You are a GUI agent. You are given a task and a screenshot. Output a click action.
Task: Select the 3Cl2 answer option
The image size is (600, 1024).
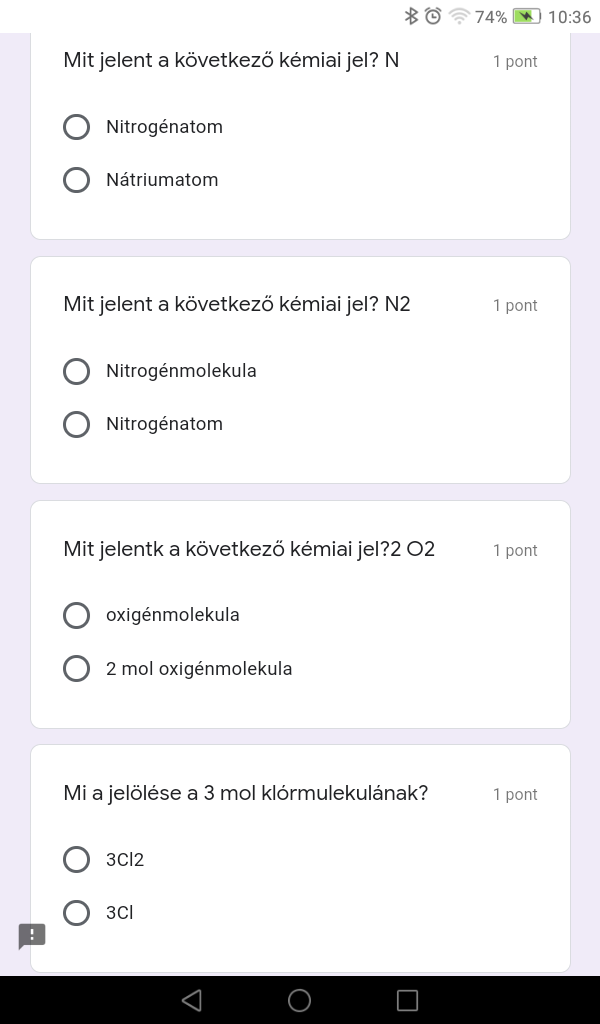pyautogui.click(x=77, y=859)
